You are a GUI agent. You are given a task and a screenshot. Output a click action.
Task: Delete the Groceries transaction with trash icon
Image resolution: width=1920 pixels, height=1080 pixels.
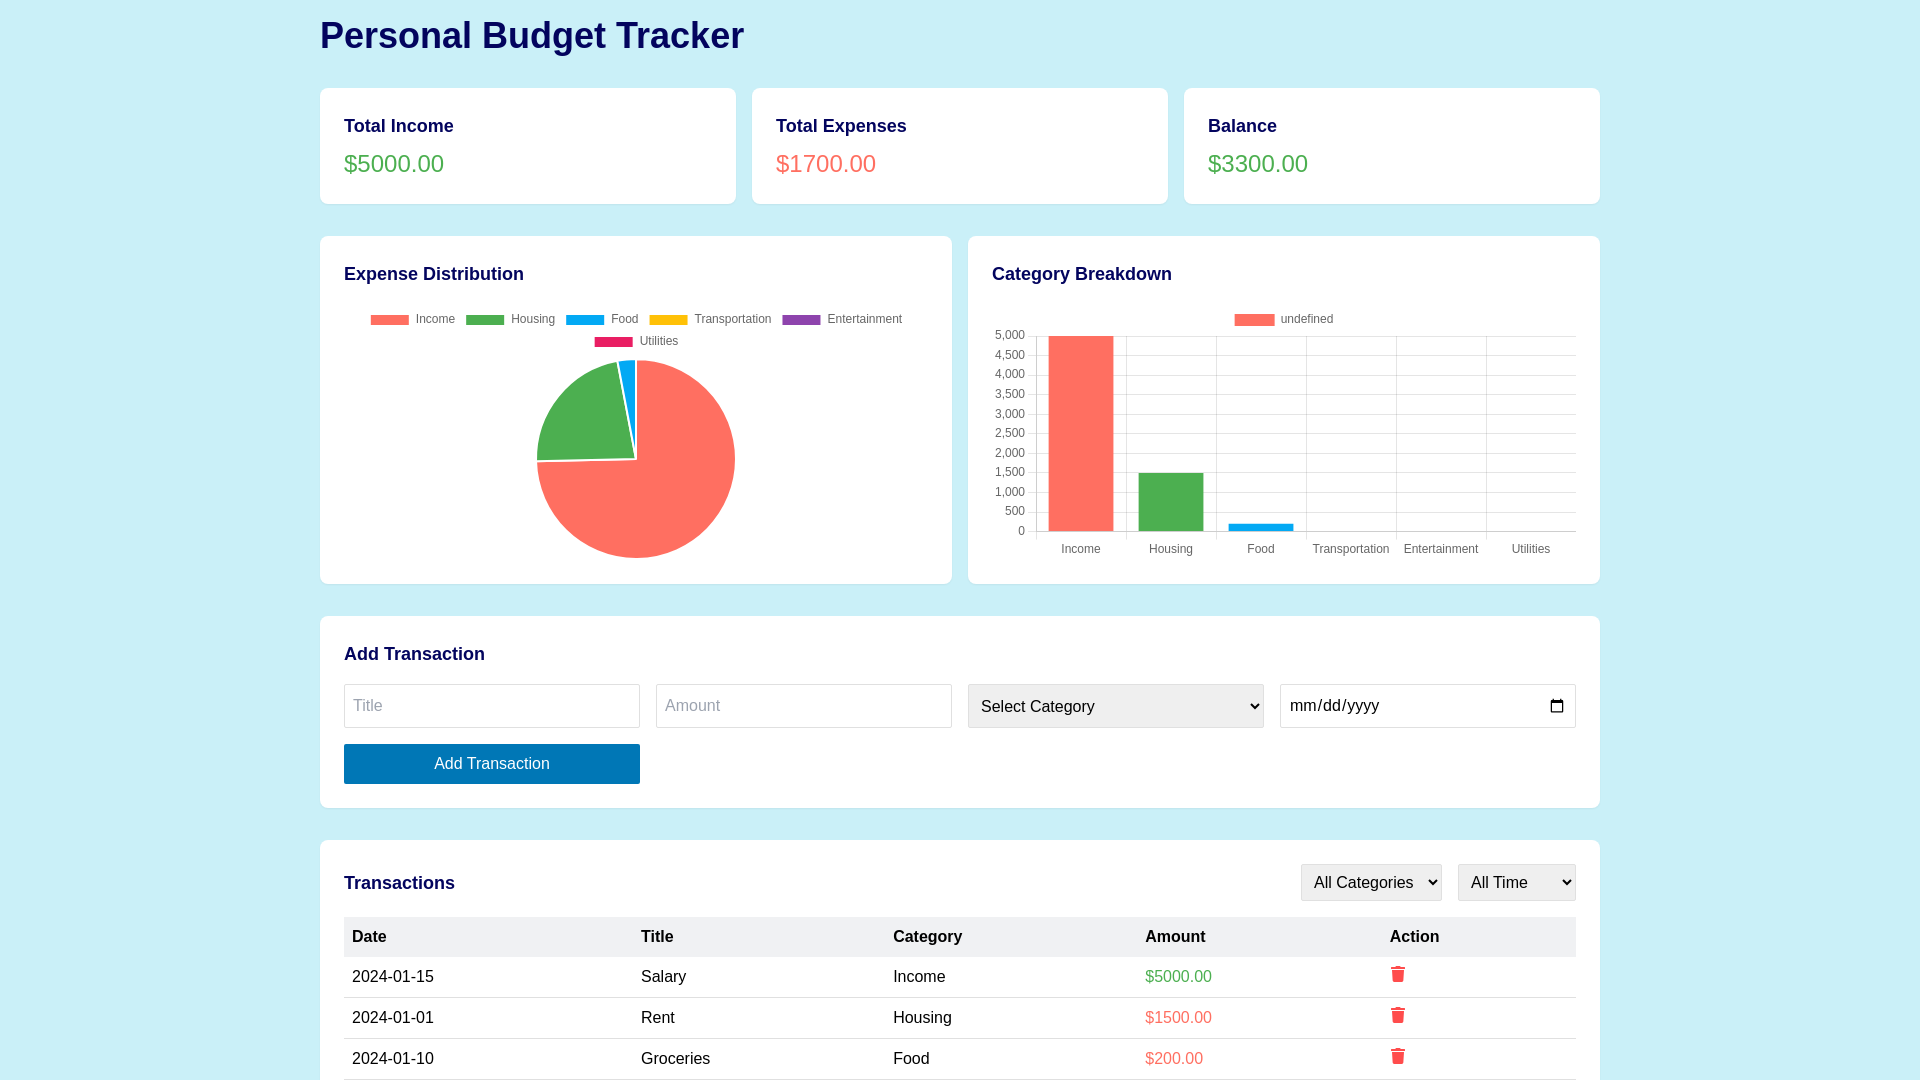[1398, 1056]
